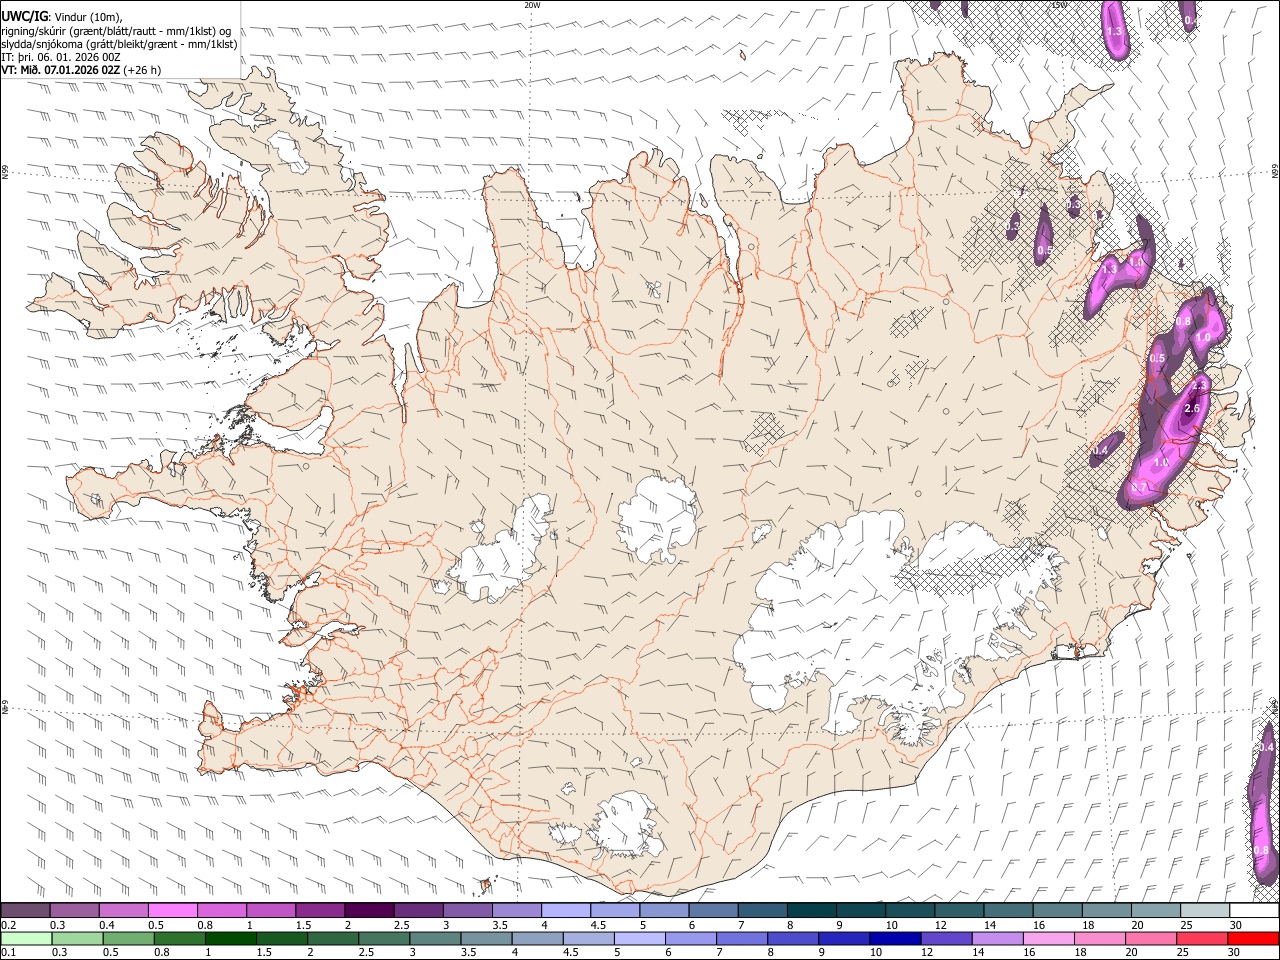Click the upper legend swatch starting at 4
Viewport: 1280px width, 960px height.
[565, 910]
